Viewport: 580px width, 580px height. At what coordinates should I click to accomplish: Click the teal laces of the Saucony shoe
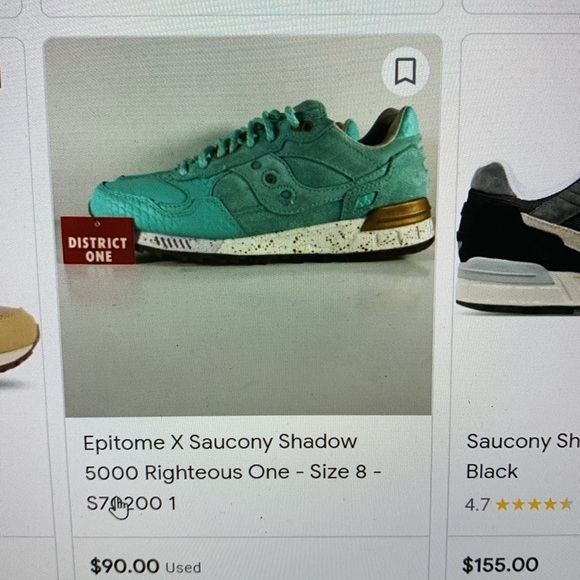(240, 139)
